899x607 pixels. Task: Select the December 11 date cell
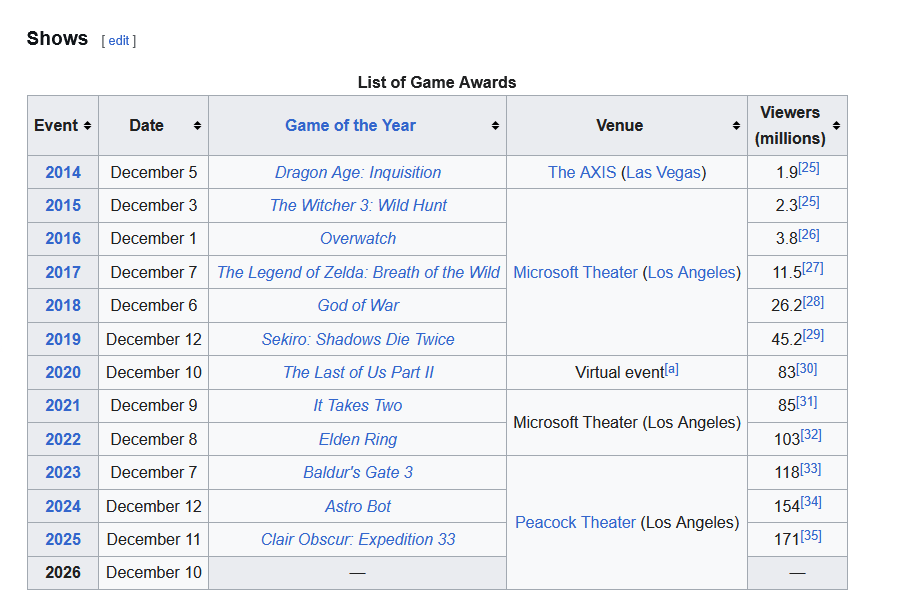(x=154, y=539)
